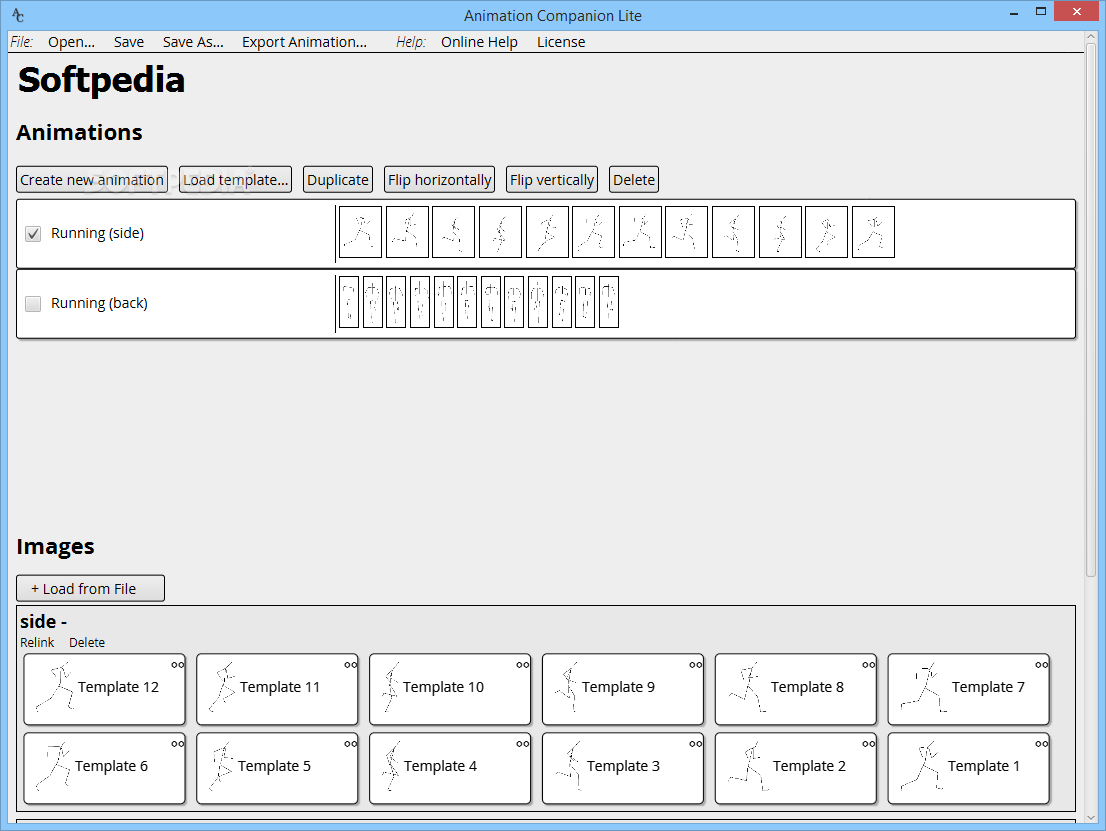The height and width of the screenshot is (831, 1106).
Task: Click the link icon on Template 9 card
Action: point(695,665)
